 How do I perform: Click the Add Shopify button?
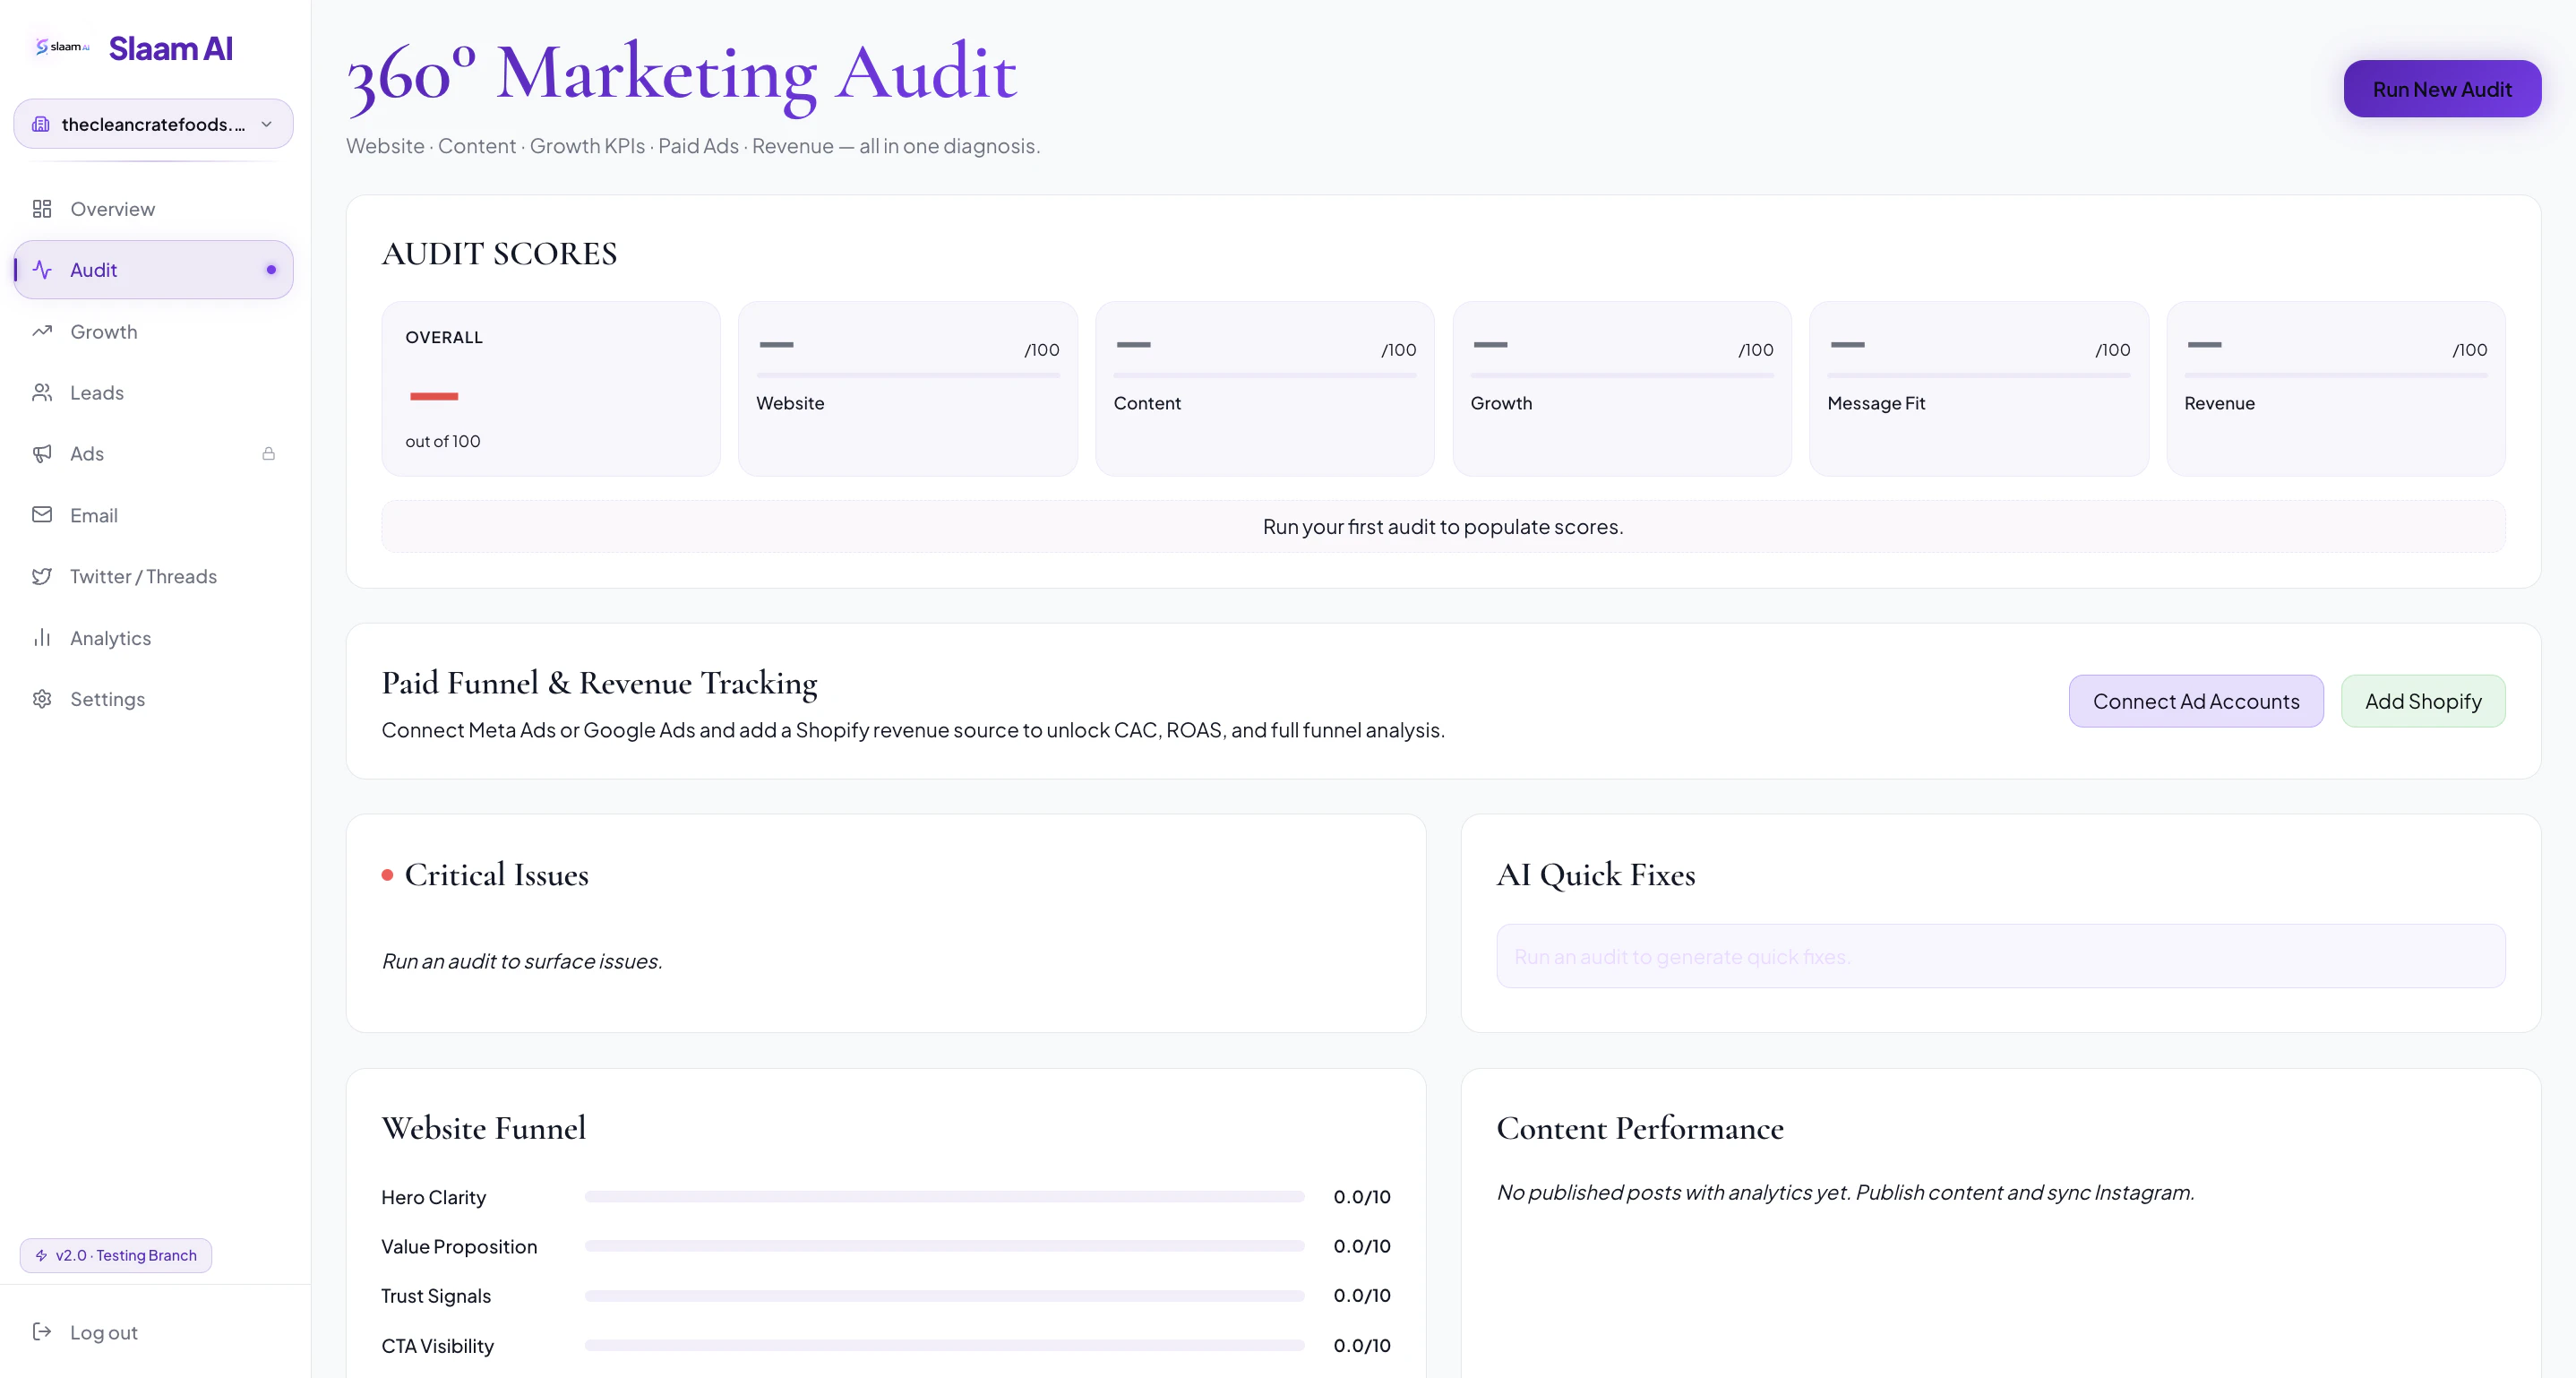[x=2423, y=700]
